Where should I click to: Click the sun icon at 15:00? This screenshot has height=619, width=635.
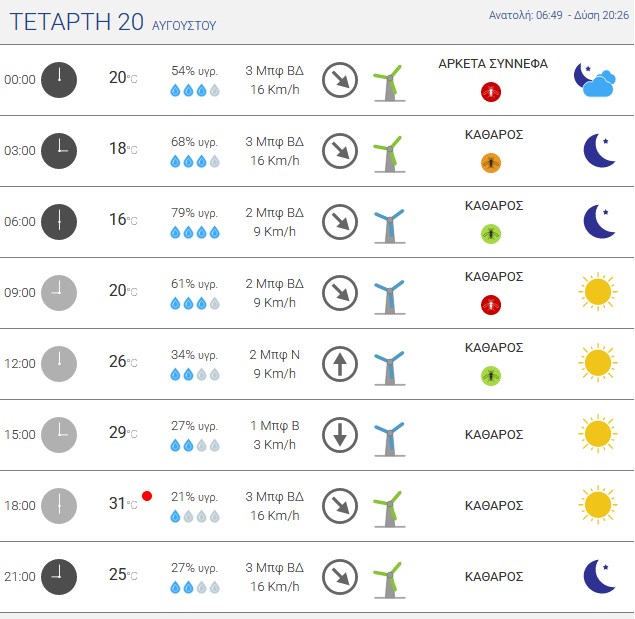598,433
